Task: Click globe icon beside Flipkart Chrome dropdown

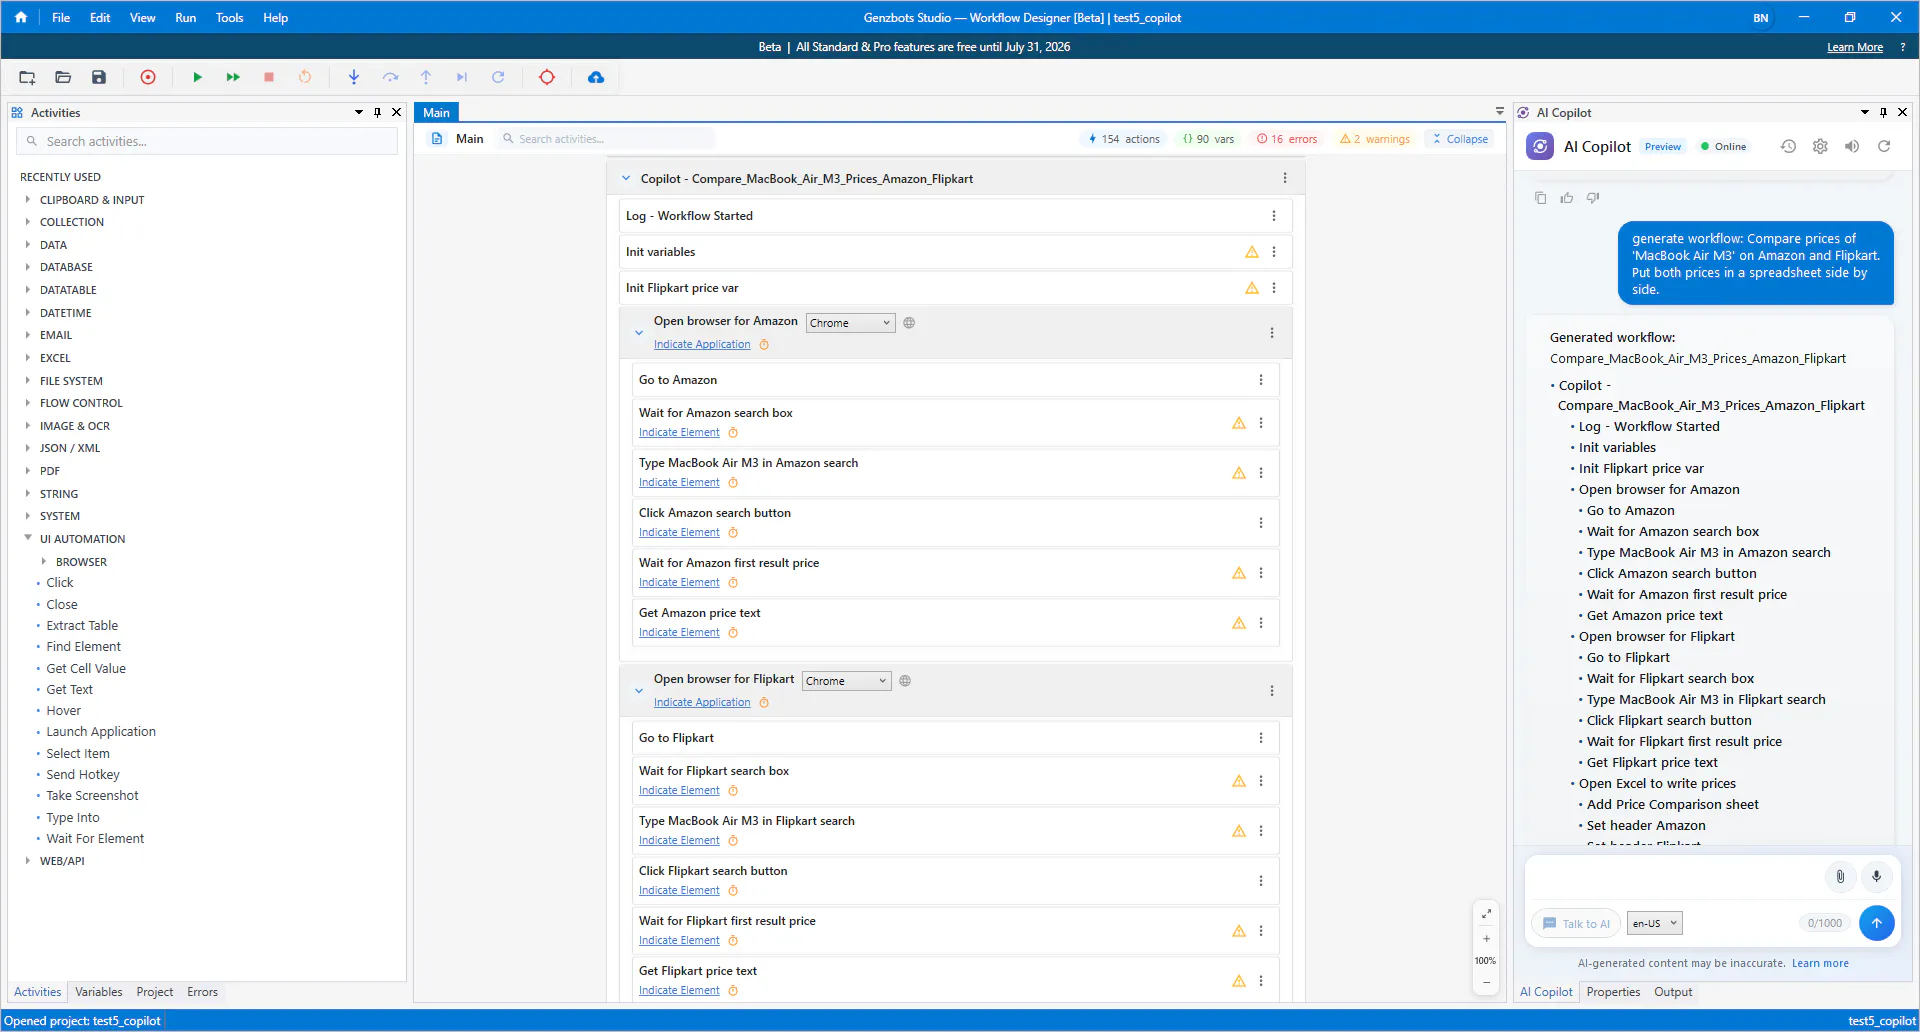Action: (905, 681)
